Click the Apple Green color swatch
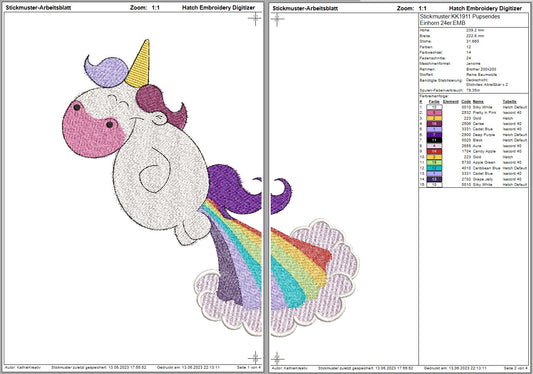The image size is (533, 374). (434, 163)
